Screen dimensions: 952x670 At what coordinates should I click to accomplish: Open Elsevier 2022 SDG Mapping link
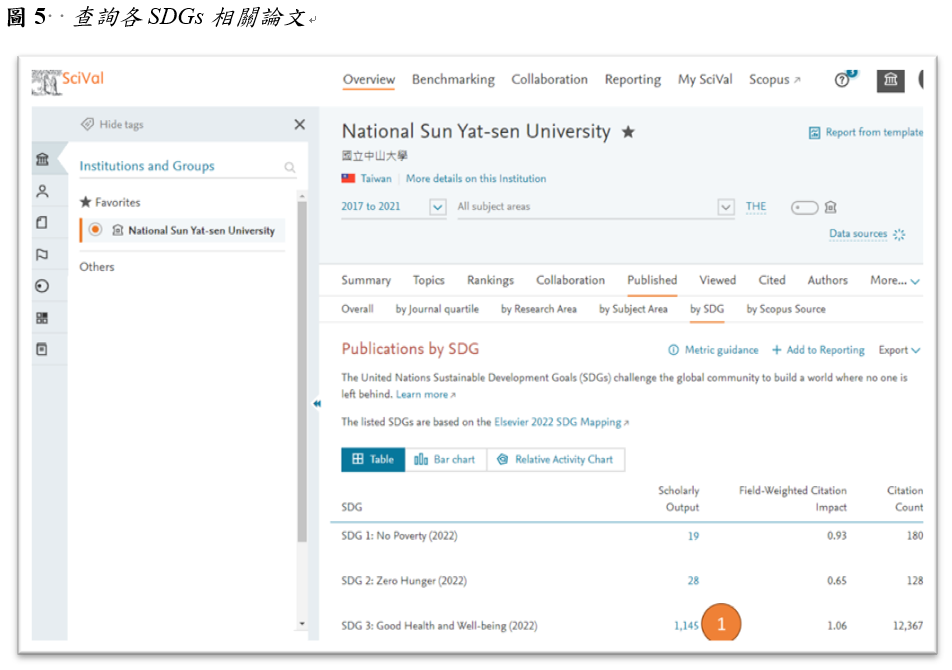(x=562, y=422)
